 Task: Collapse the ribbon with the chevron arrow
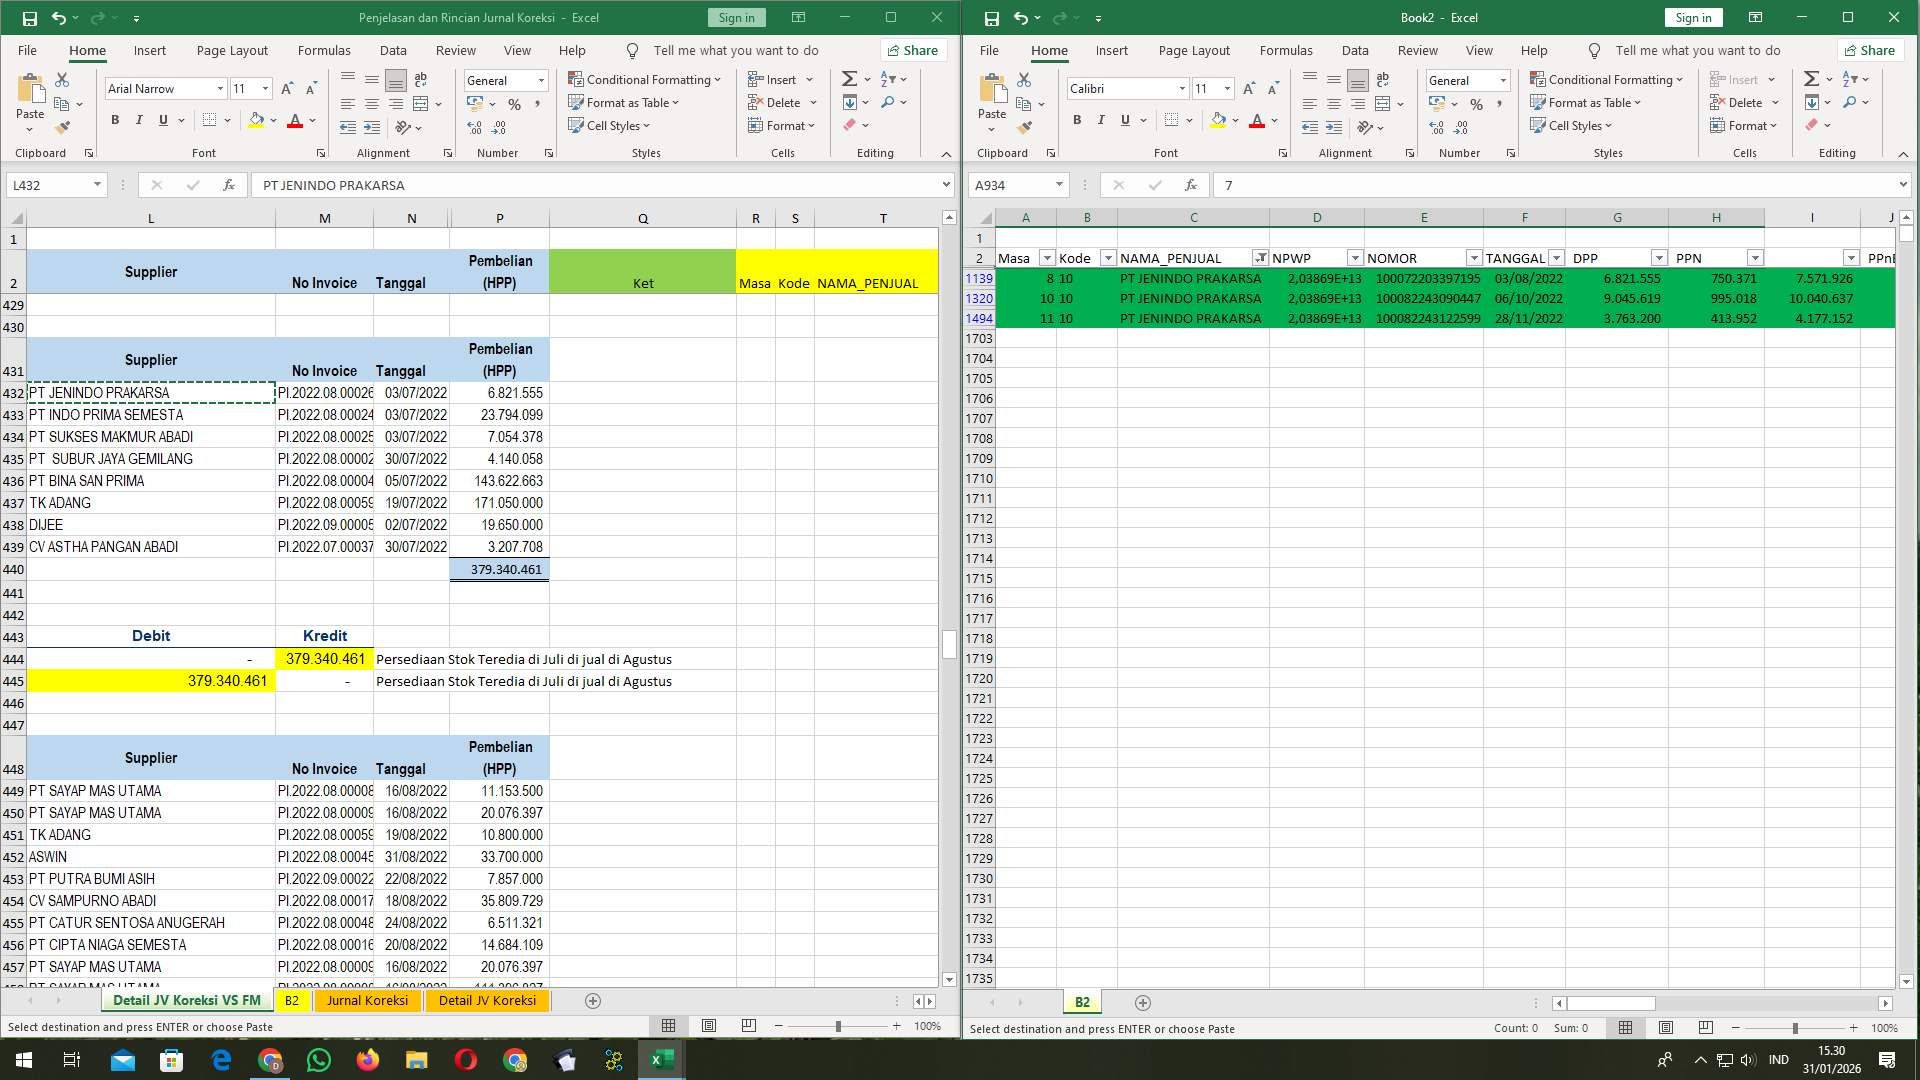pyautogui.click(x=946, y=154)
